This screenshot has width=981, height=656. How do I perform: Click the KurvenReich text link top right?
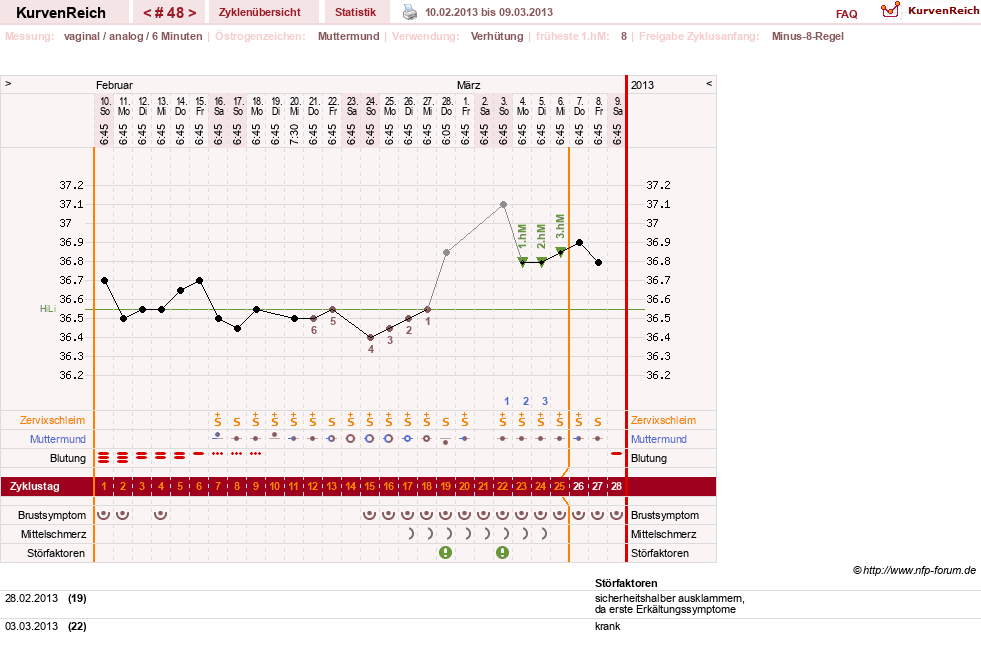click(943, 11)
